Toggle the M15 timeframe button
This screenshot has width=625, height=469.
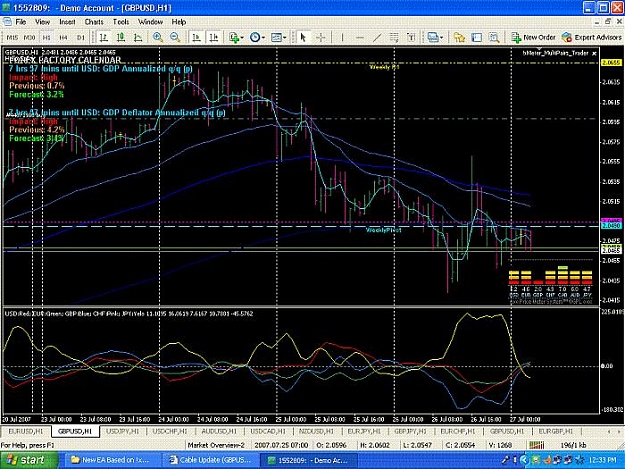click(12, 37)
